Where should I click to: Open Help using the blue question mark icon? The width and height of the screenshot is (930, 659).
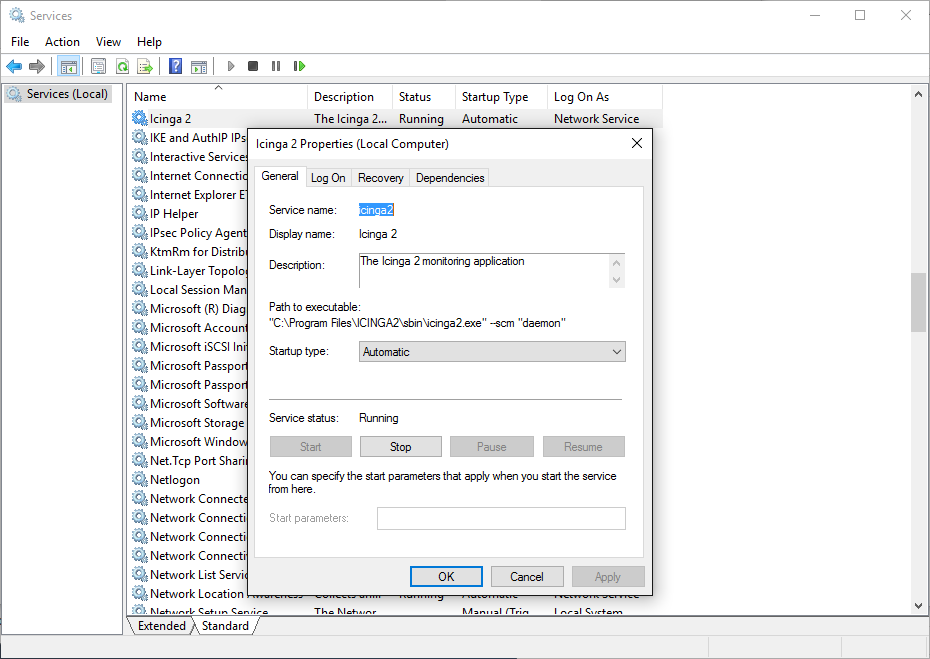point(173,66)
